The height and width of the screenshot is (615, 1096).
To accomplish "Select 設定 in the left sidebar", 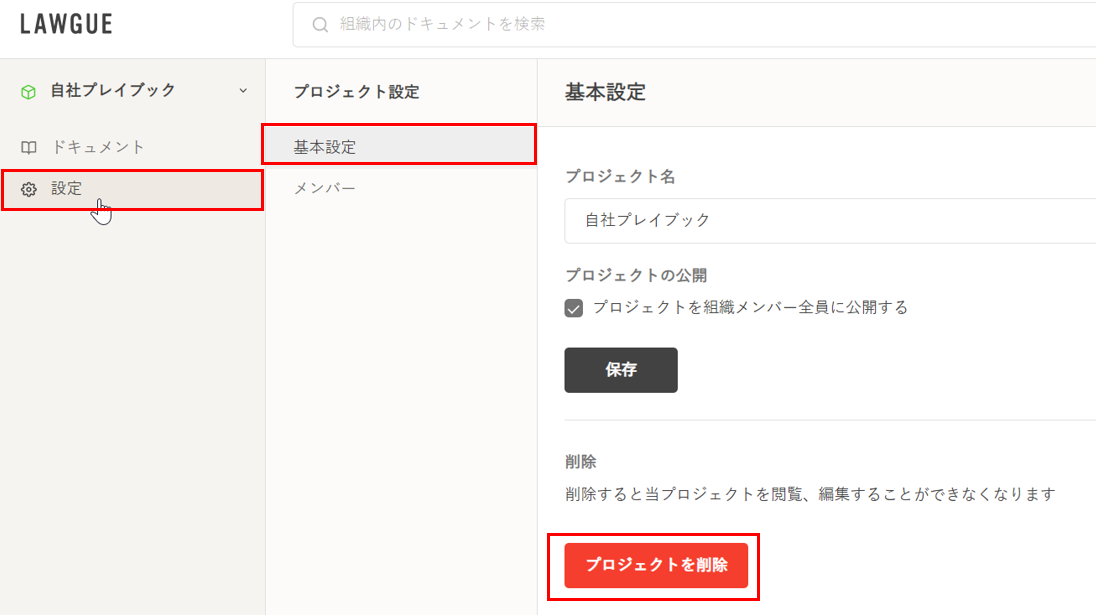I will coord(67,188).
